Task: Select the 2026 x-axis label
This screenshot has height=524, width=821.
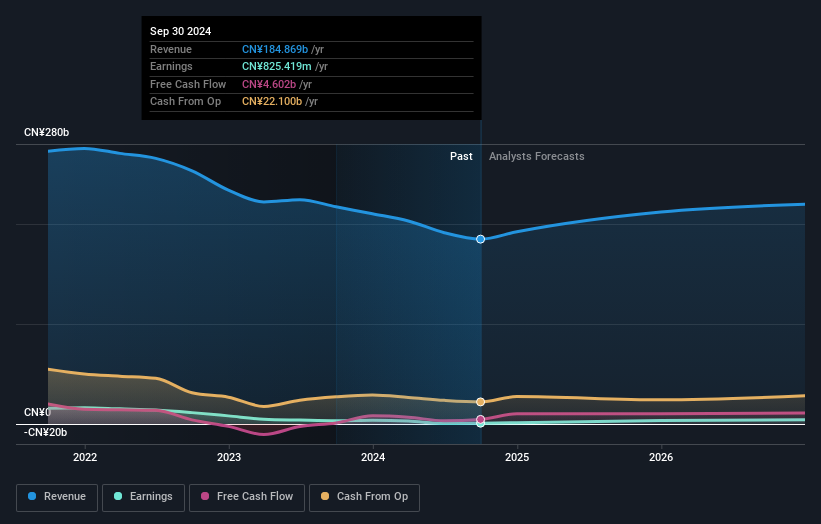Action: [661, 457]
